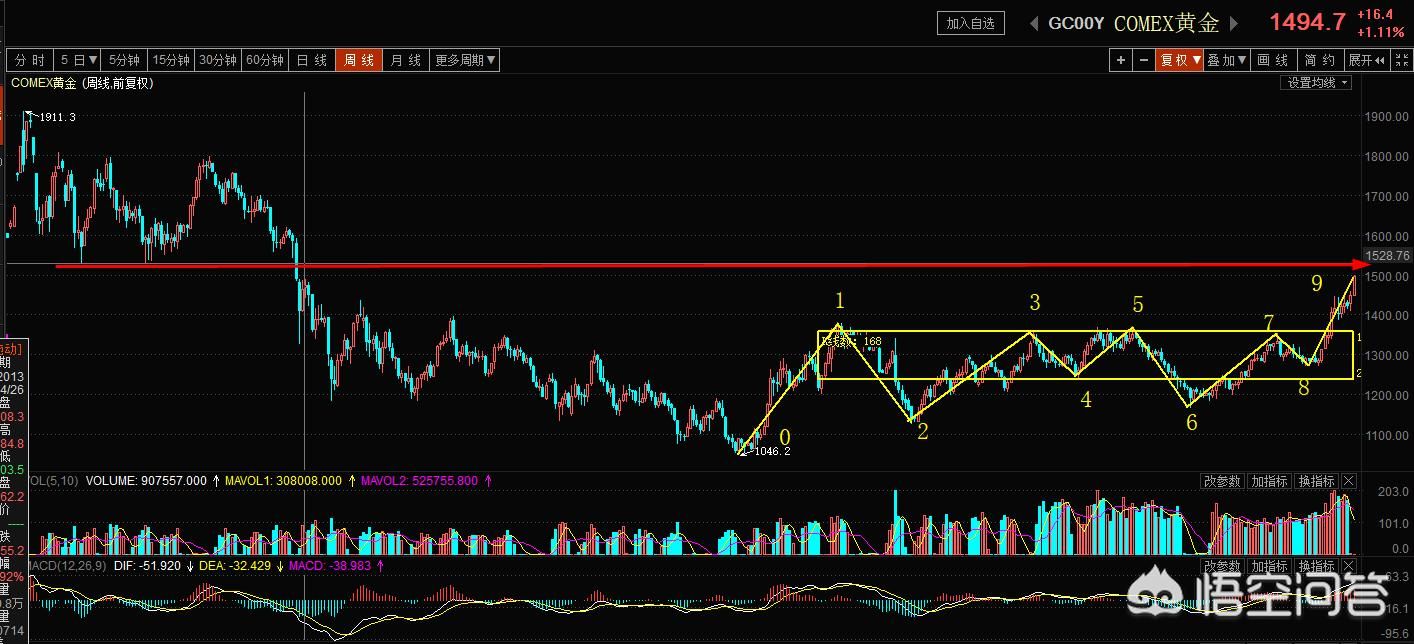
Task: Open the 叠加 overlay dropdown
Action: 1227,60
